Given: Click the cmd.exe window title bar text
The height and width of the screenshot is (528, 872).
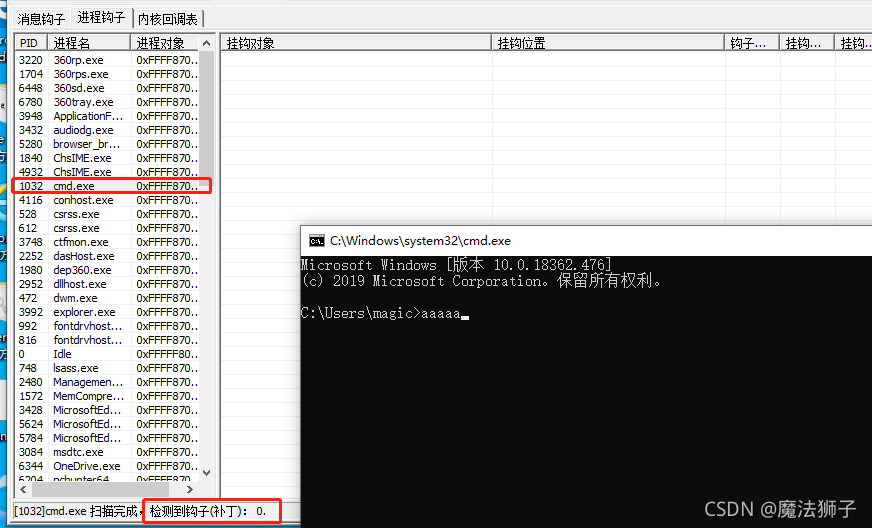Looking at the screenshot, I should (420, 241).
